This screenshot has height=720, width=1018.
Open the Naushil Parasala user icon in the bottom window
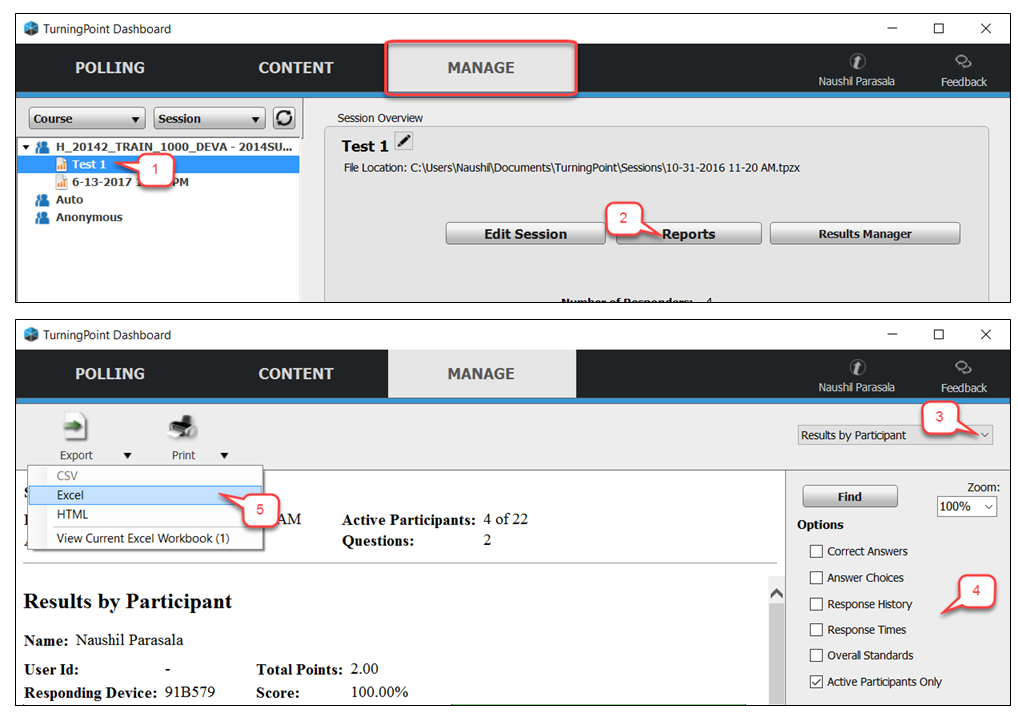tap(857, 367)
